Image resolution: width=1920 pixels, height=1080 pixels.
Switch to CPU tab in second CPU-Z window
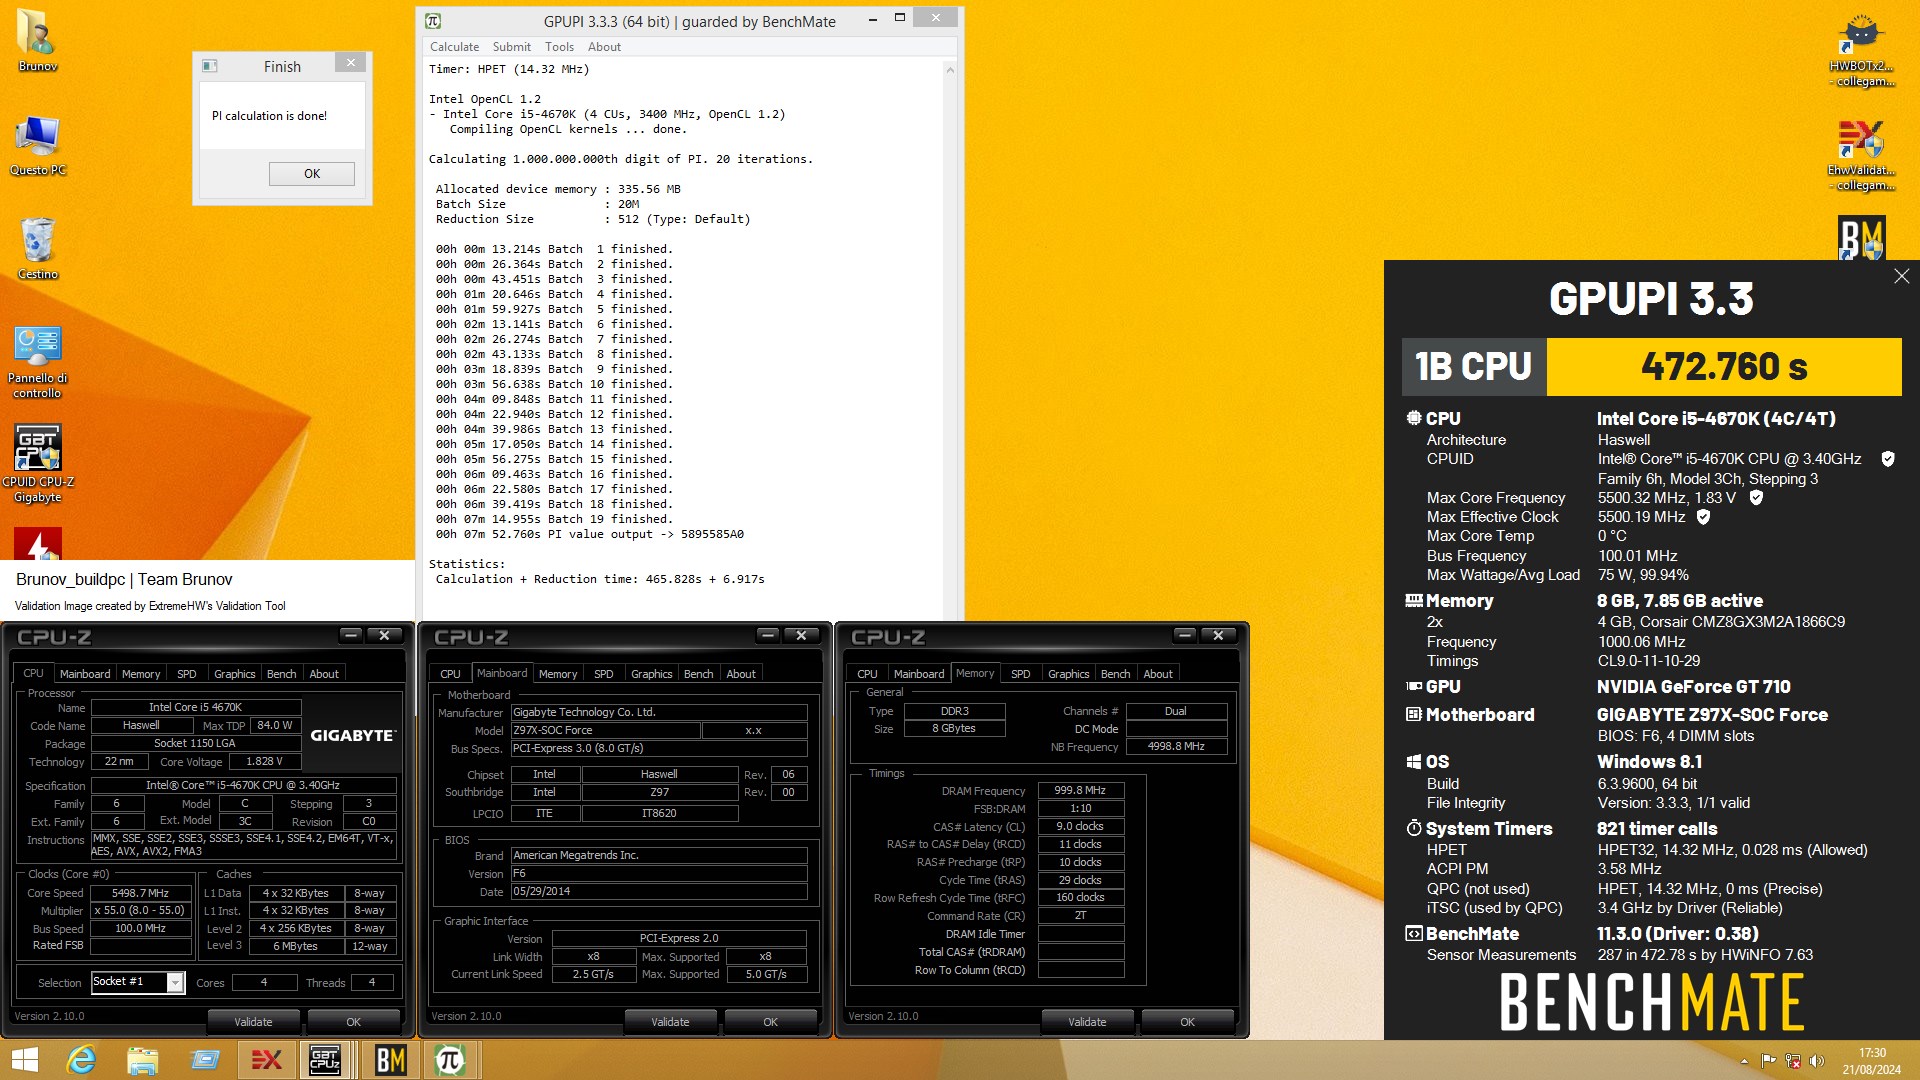pyautogui.click(x=451, y=674)
